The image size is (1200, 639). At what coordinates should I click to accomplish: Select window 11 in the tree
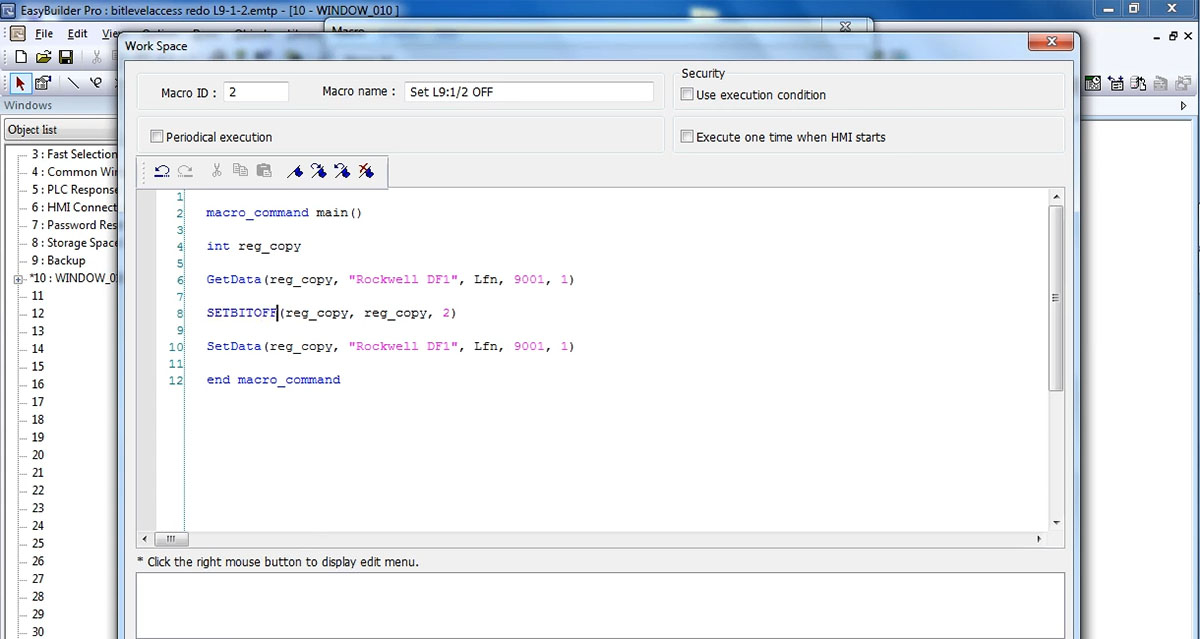point(38,296)
